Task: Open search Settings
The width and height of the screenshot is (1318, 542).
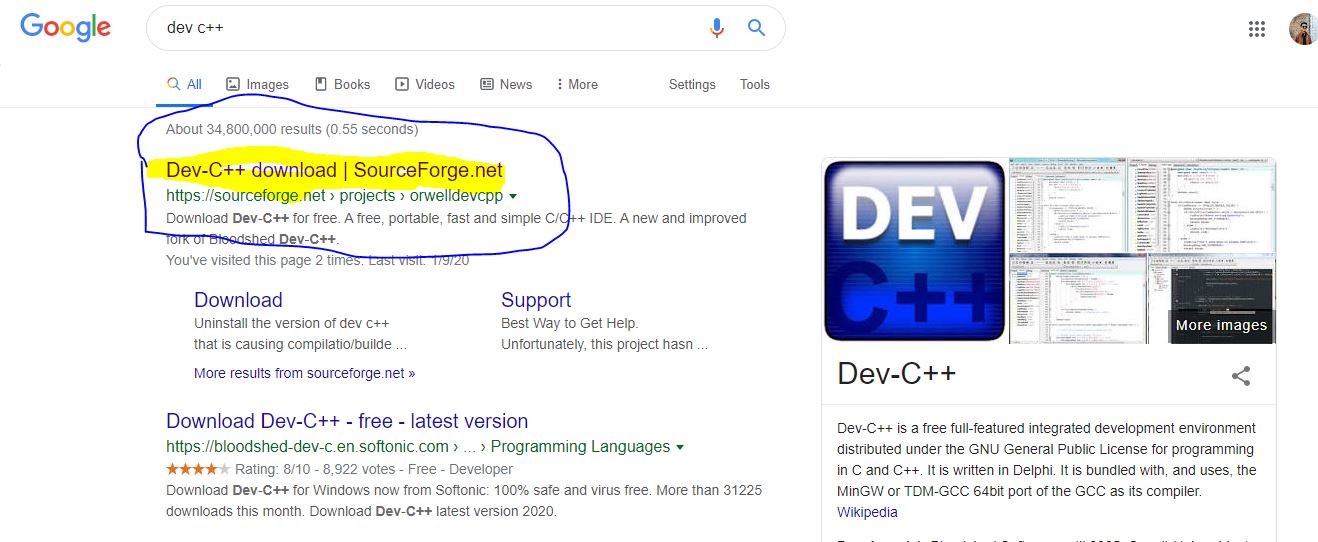Action: [692, 85]
